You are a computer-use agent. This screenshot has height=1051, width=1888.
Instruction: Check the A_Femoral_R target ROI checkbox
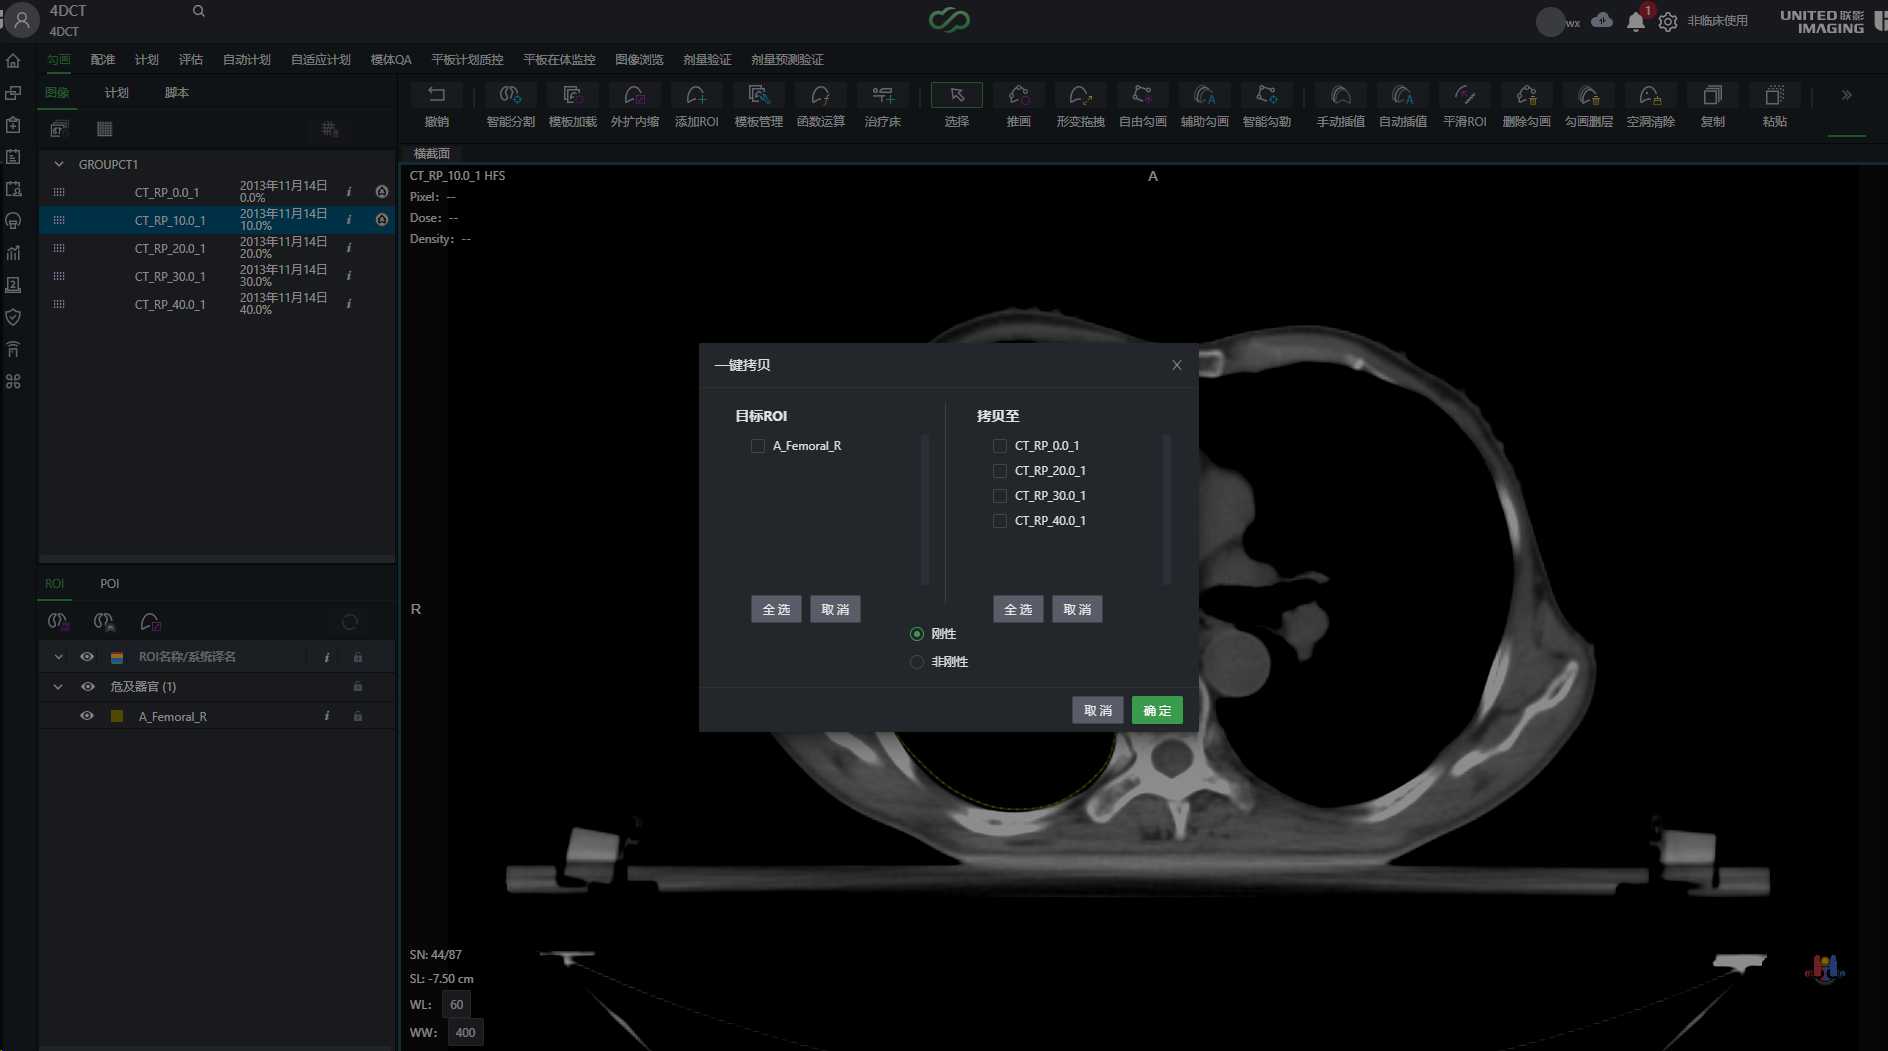pyautogui.click(x=758, y=446)
